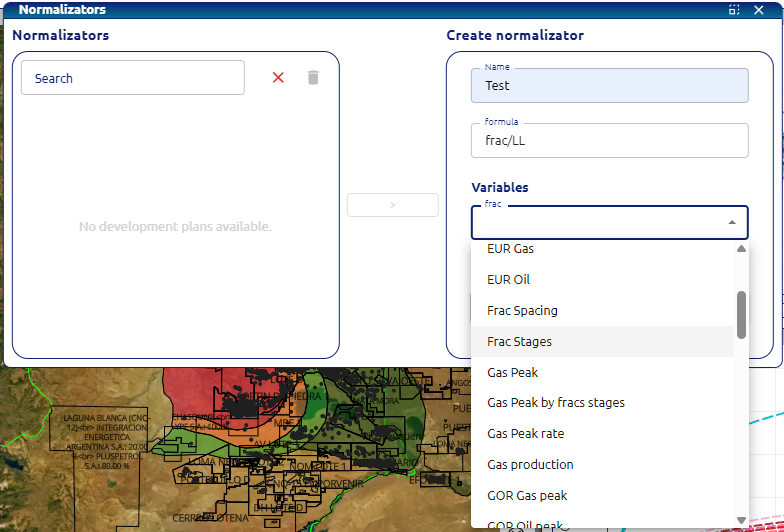Click the trash delete icon
Viewport: 784px width, 532px height.
[313, 78]
